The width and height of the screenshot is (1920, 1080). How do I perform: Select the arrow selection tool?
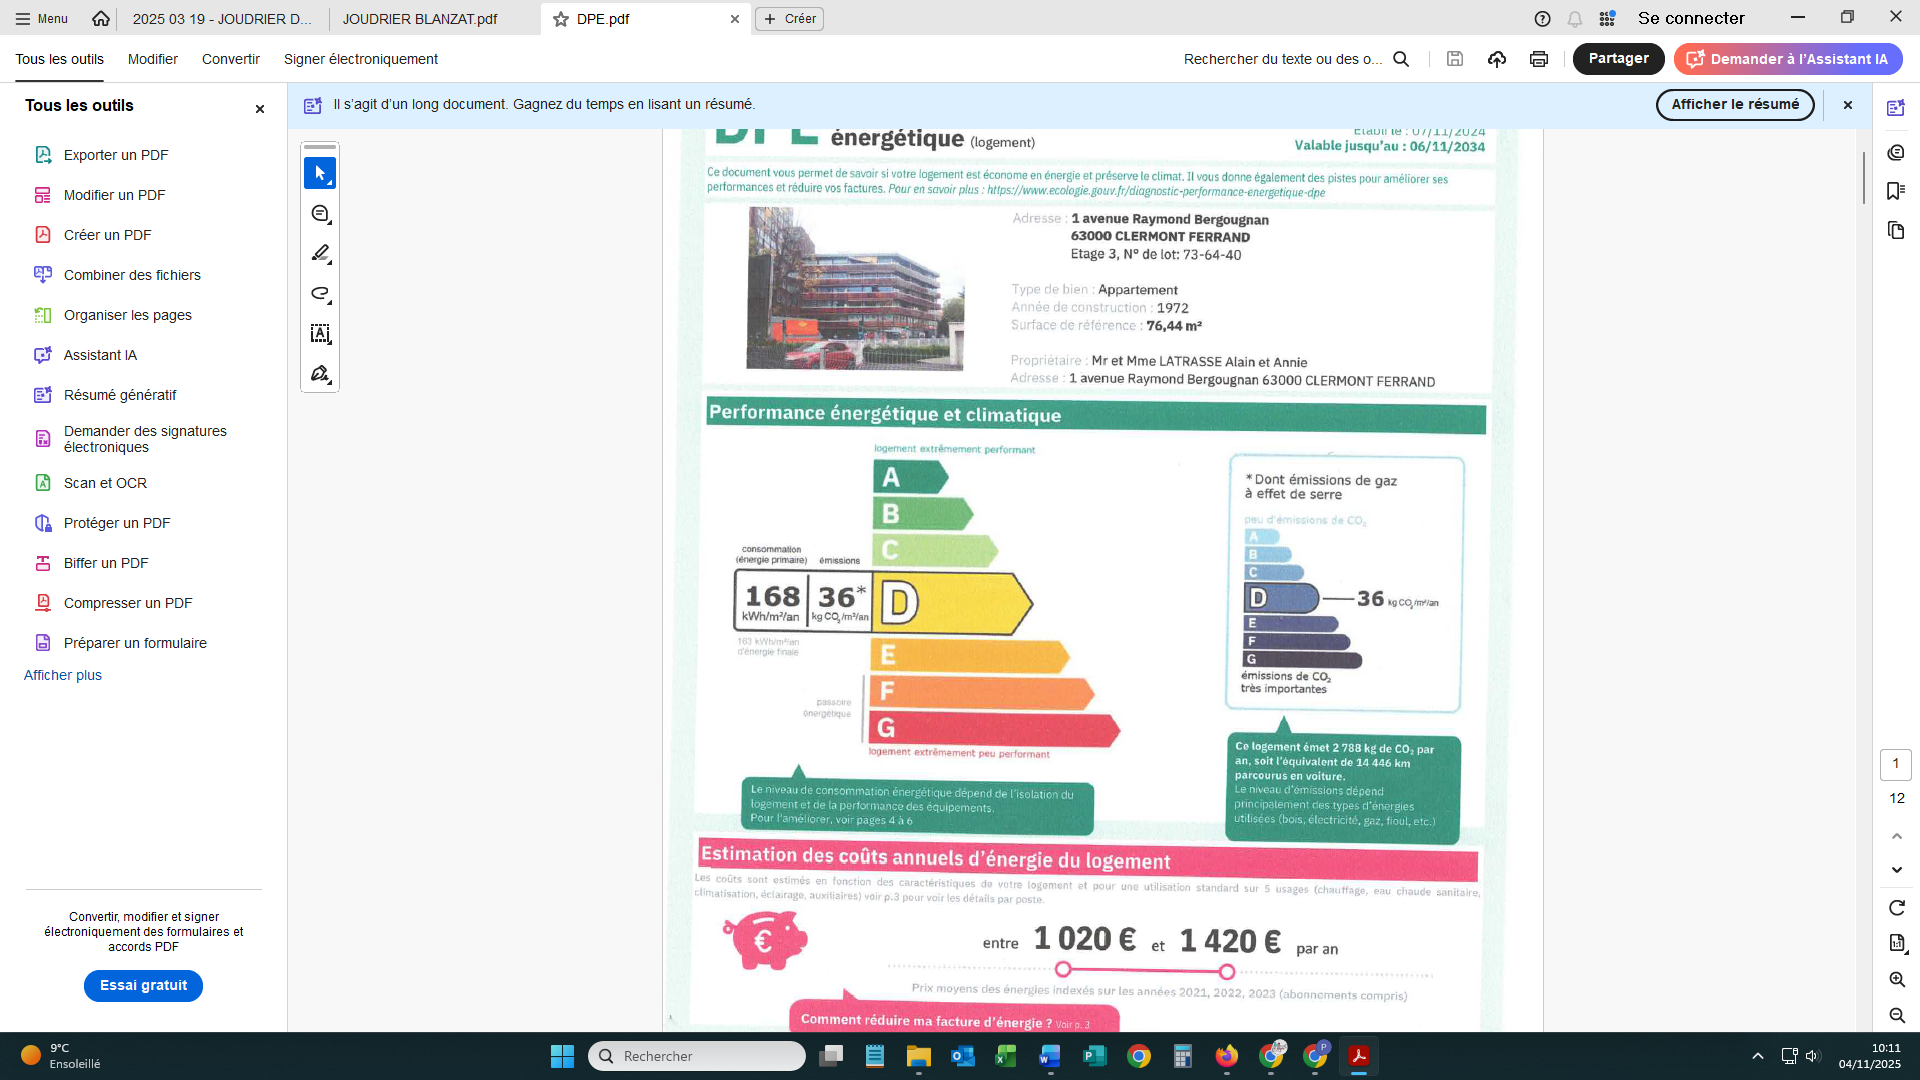coord(320,173)
